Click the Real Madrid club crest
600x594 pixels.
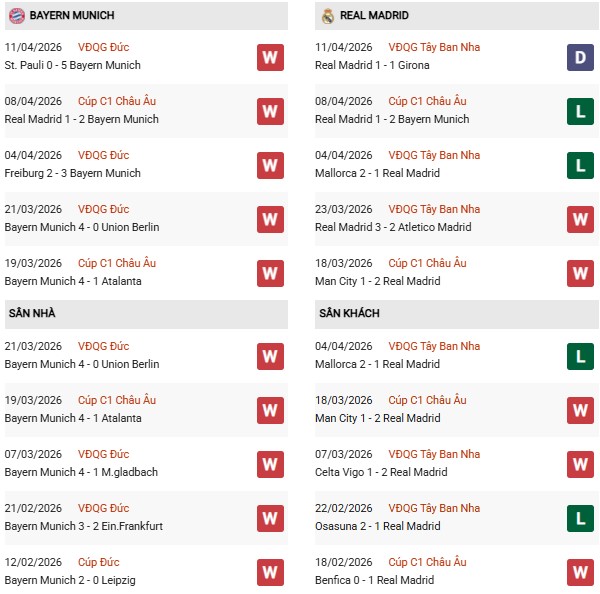pos(328,16)
